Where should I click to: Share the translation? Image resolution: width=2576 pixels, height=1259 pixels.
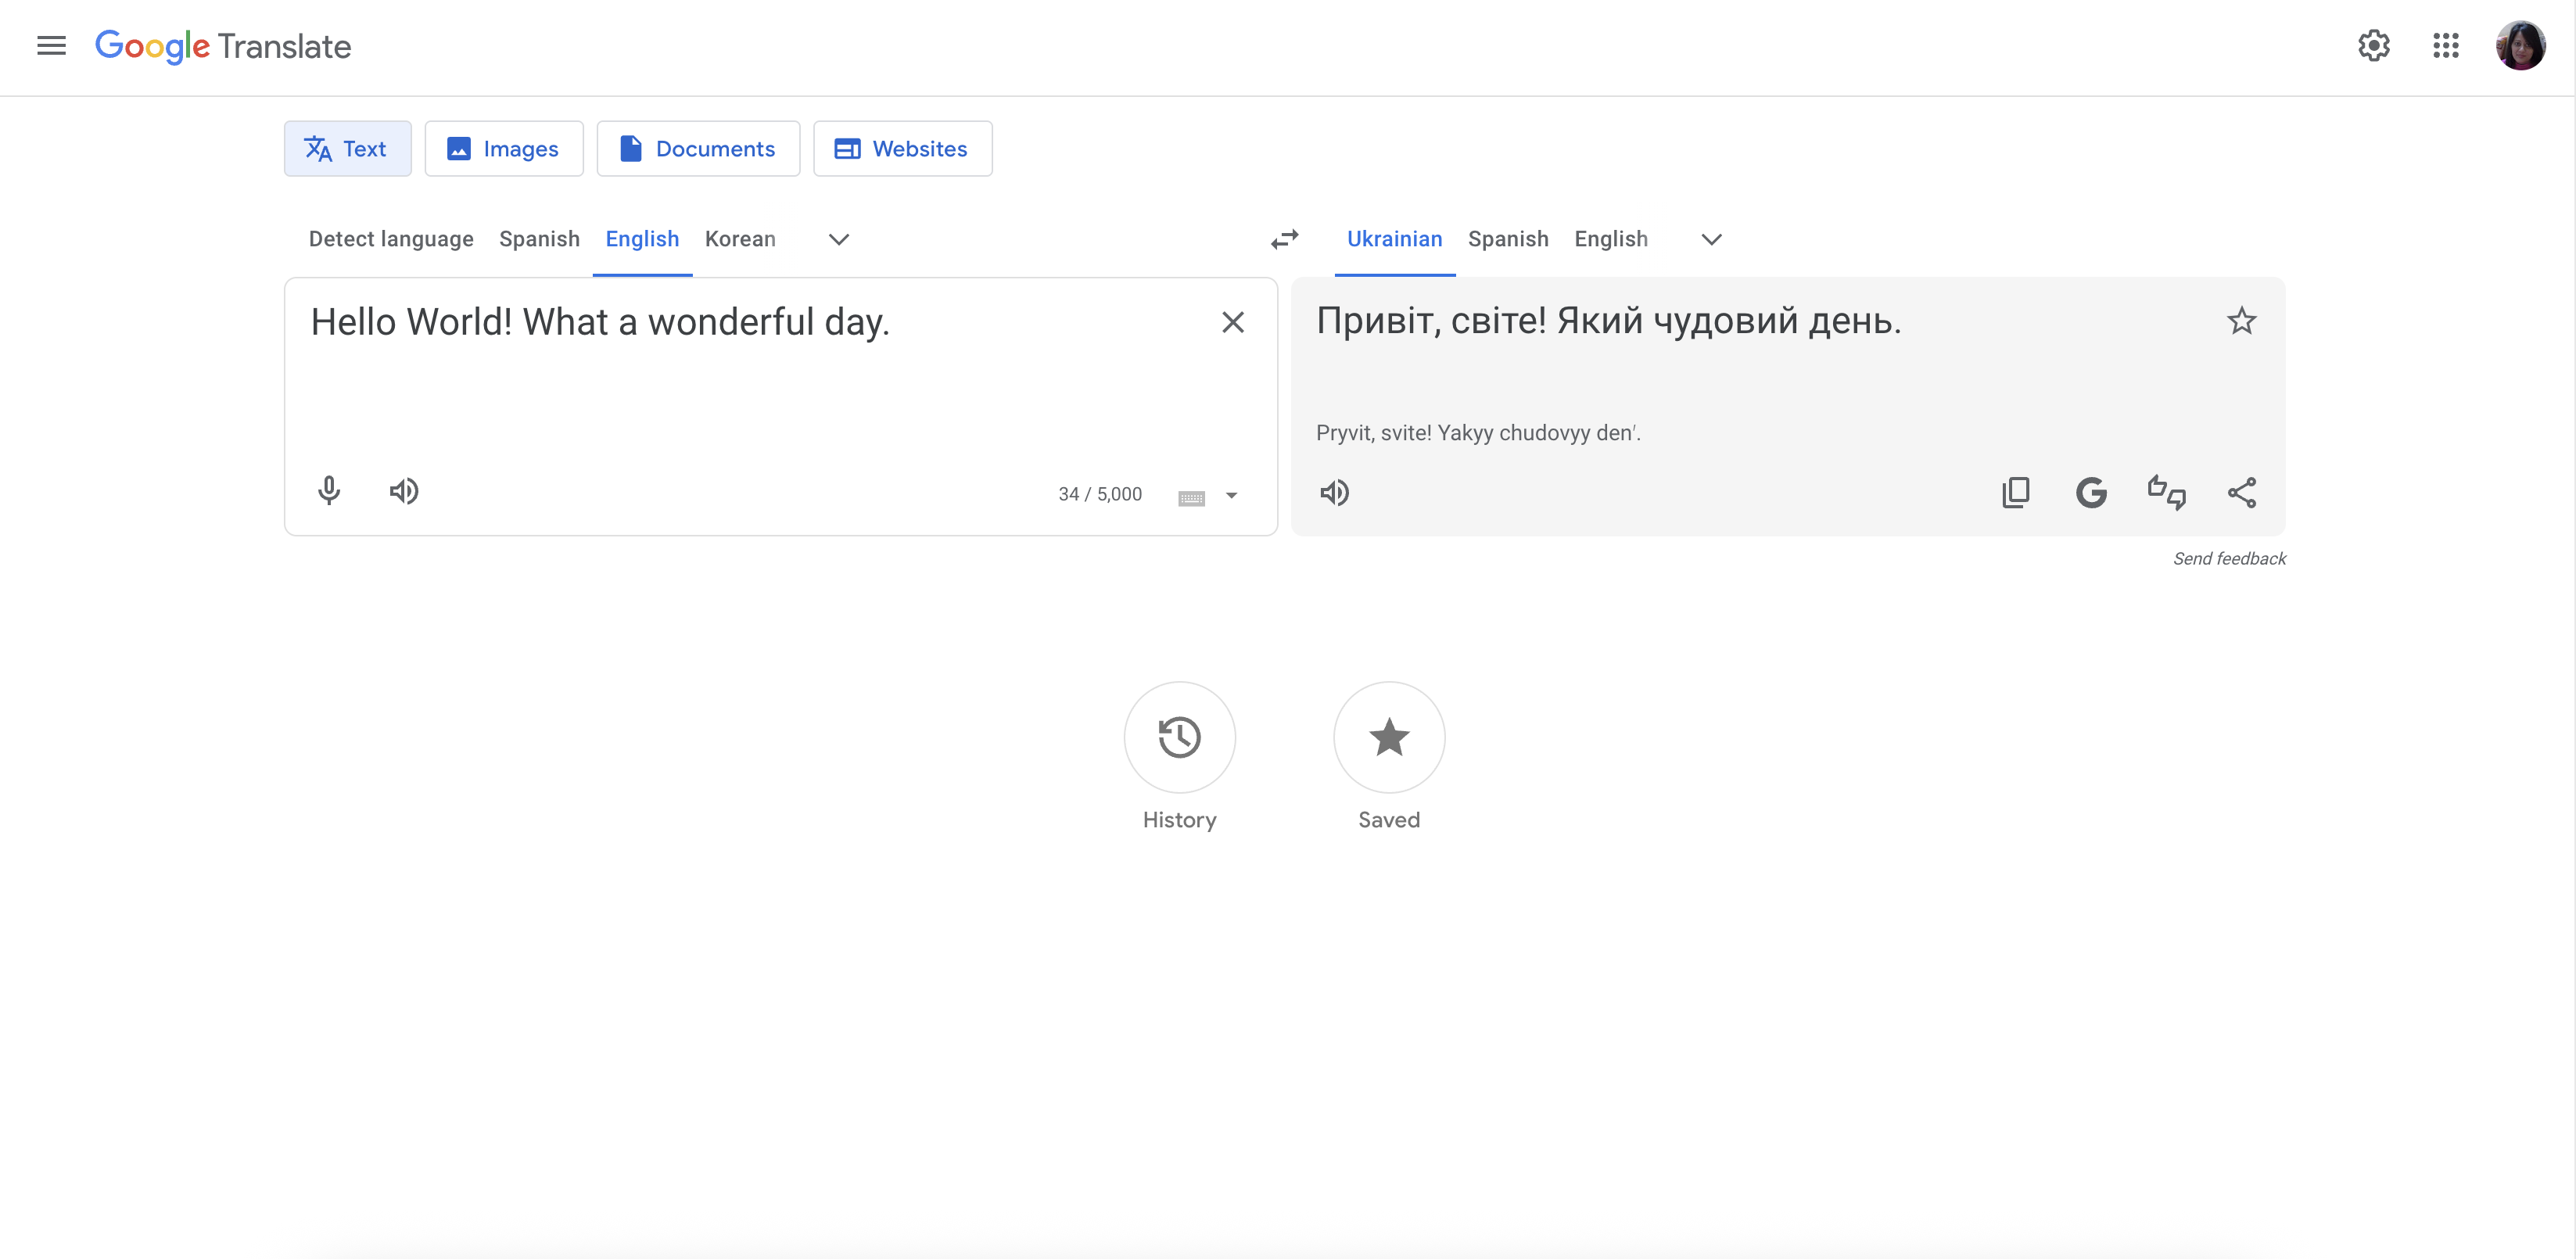(x=2243, y=492)
